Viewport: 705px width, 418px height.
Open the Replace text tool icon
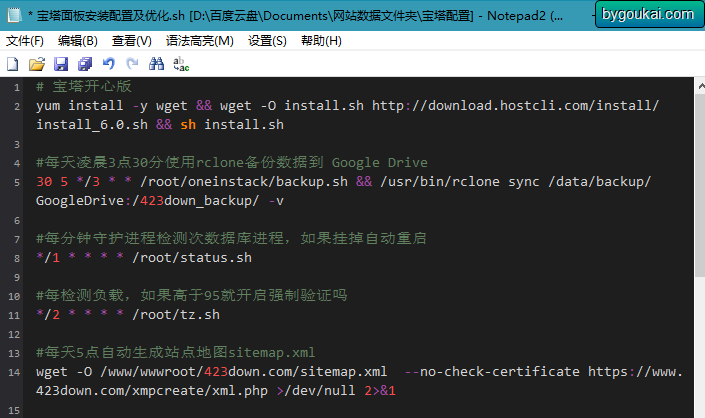point(181,64)
